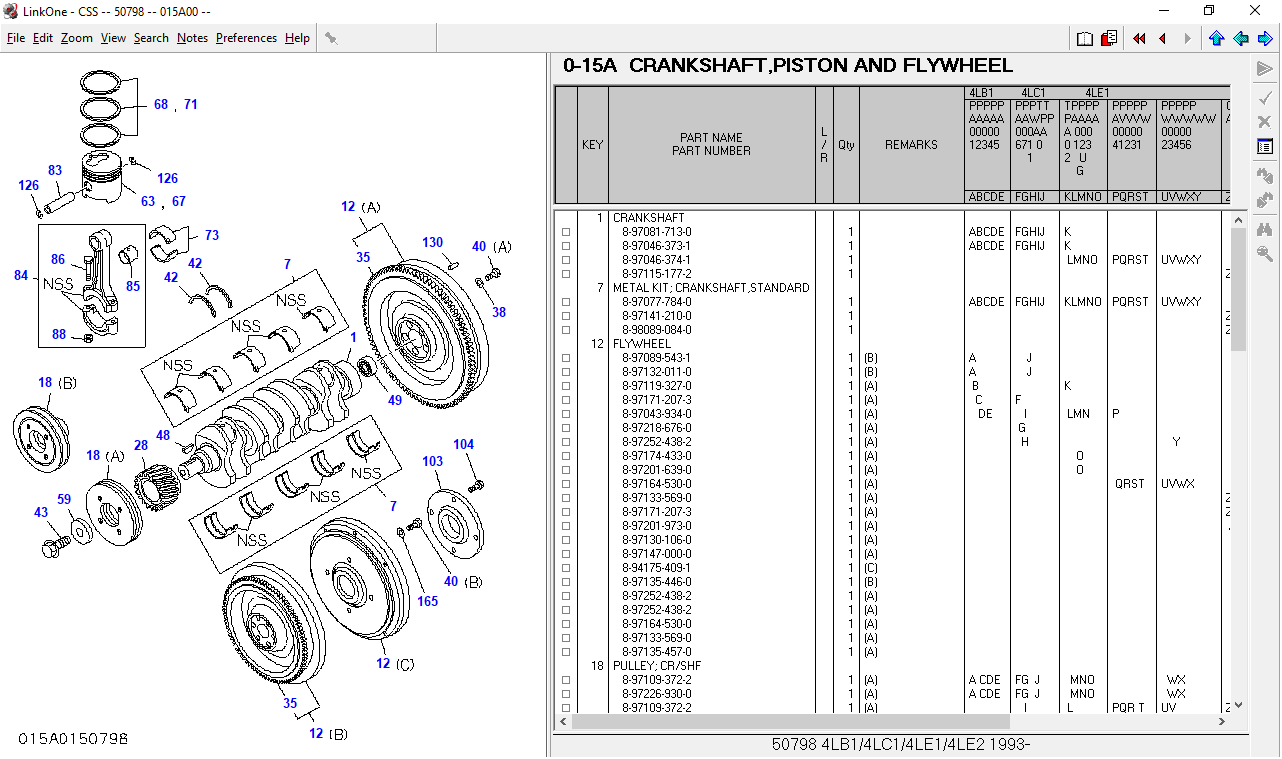
Task: Click the parts list scroll-down arrow
Action: coord(1239,705)
